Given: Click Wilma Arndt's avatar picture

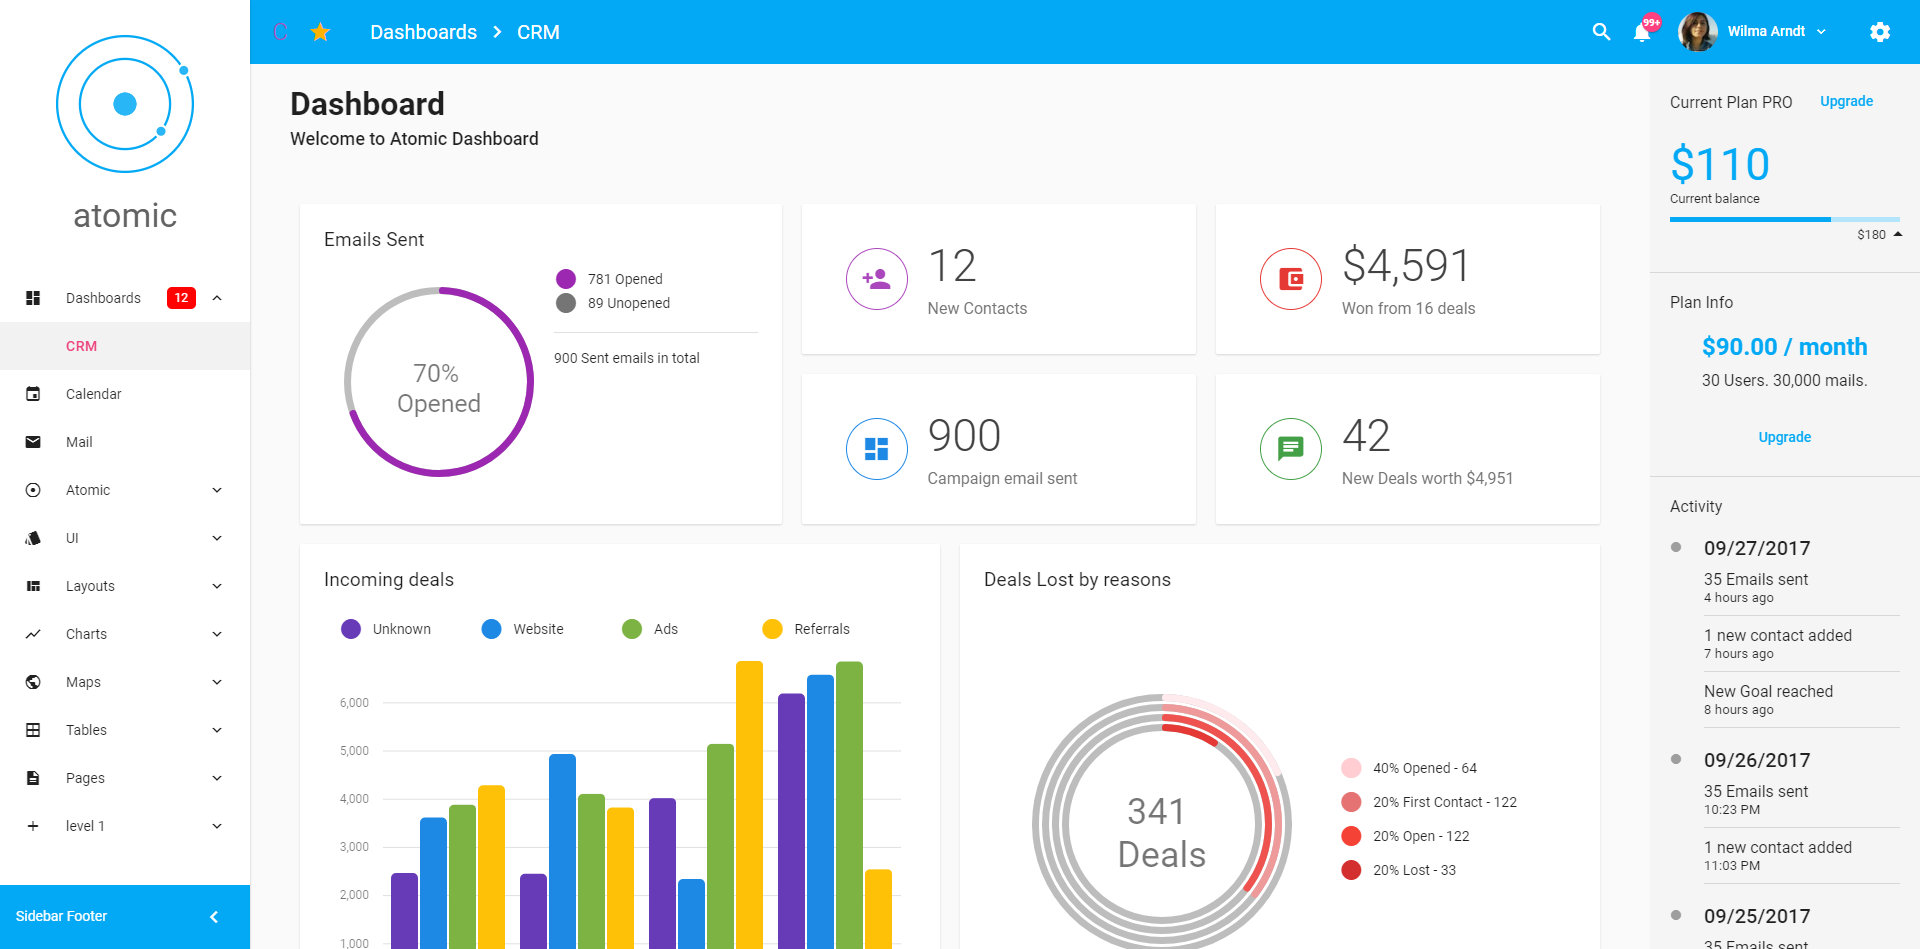Looking at the screenshot, I should coord(1697,32).
